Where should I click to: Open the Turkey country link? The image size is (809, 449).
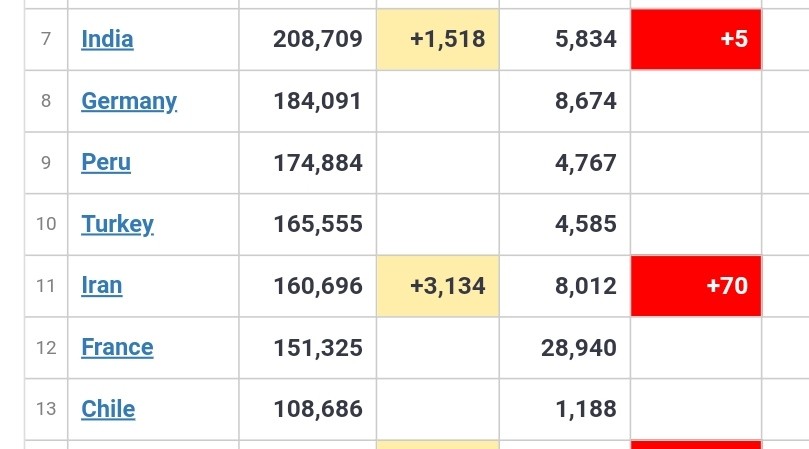click(117, 224)
